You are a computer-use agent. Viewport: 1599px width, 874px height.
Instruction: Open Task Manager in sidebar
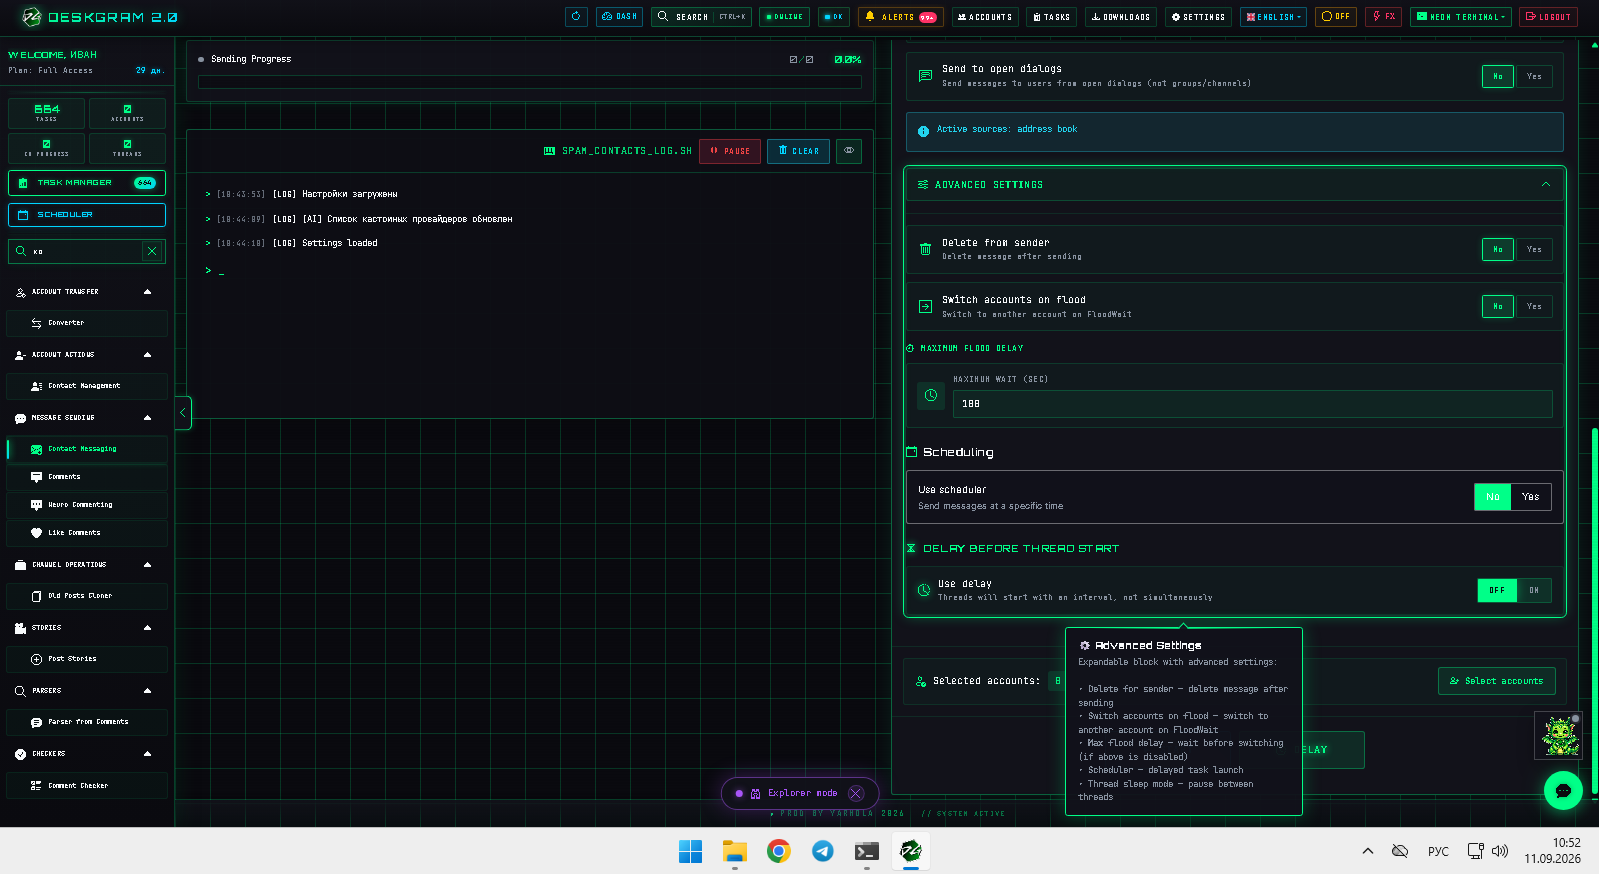87,183
